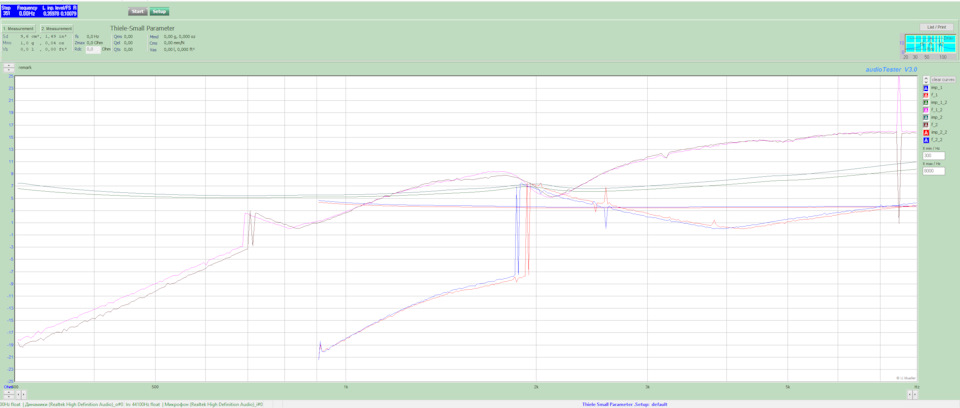Open the List / Print button
The width and height of the screenshot is (960, 408).
(x=937, y=27)
